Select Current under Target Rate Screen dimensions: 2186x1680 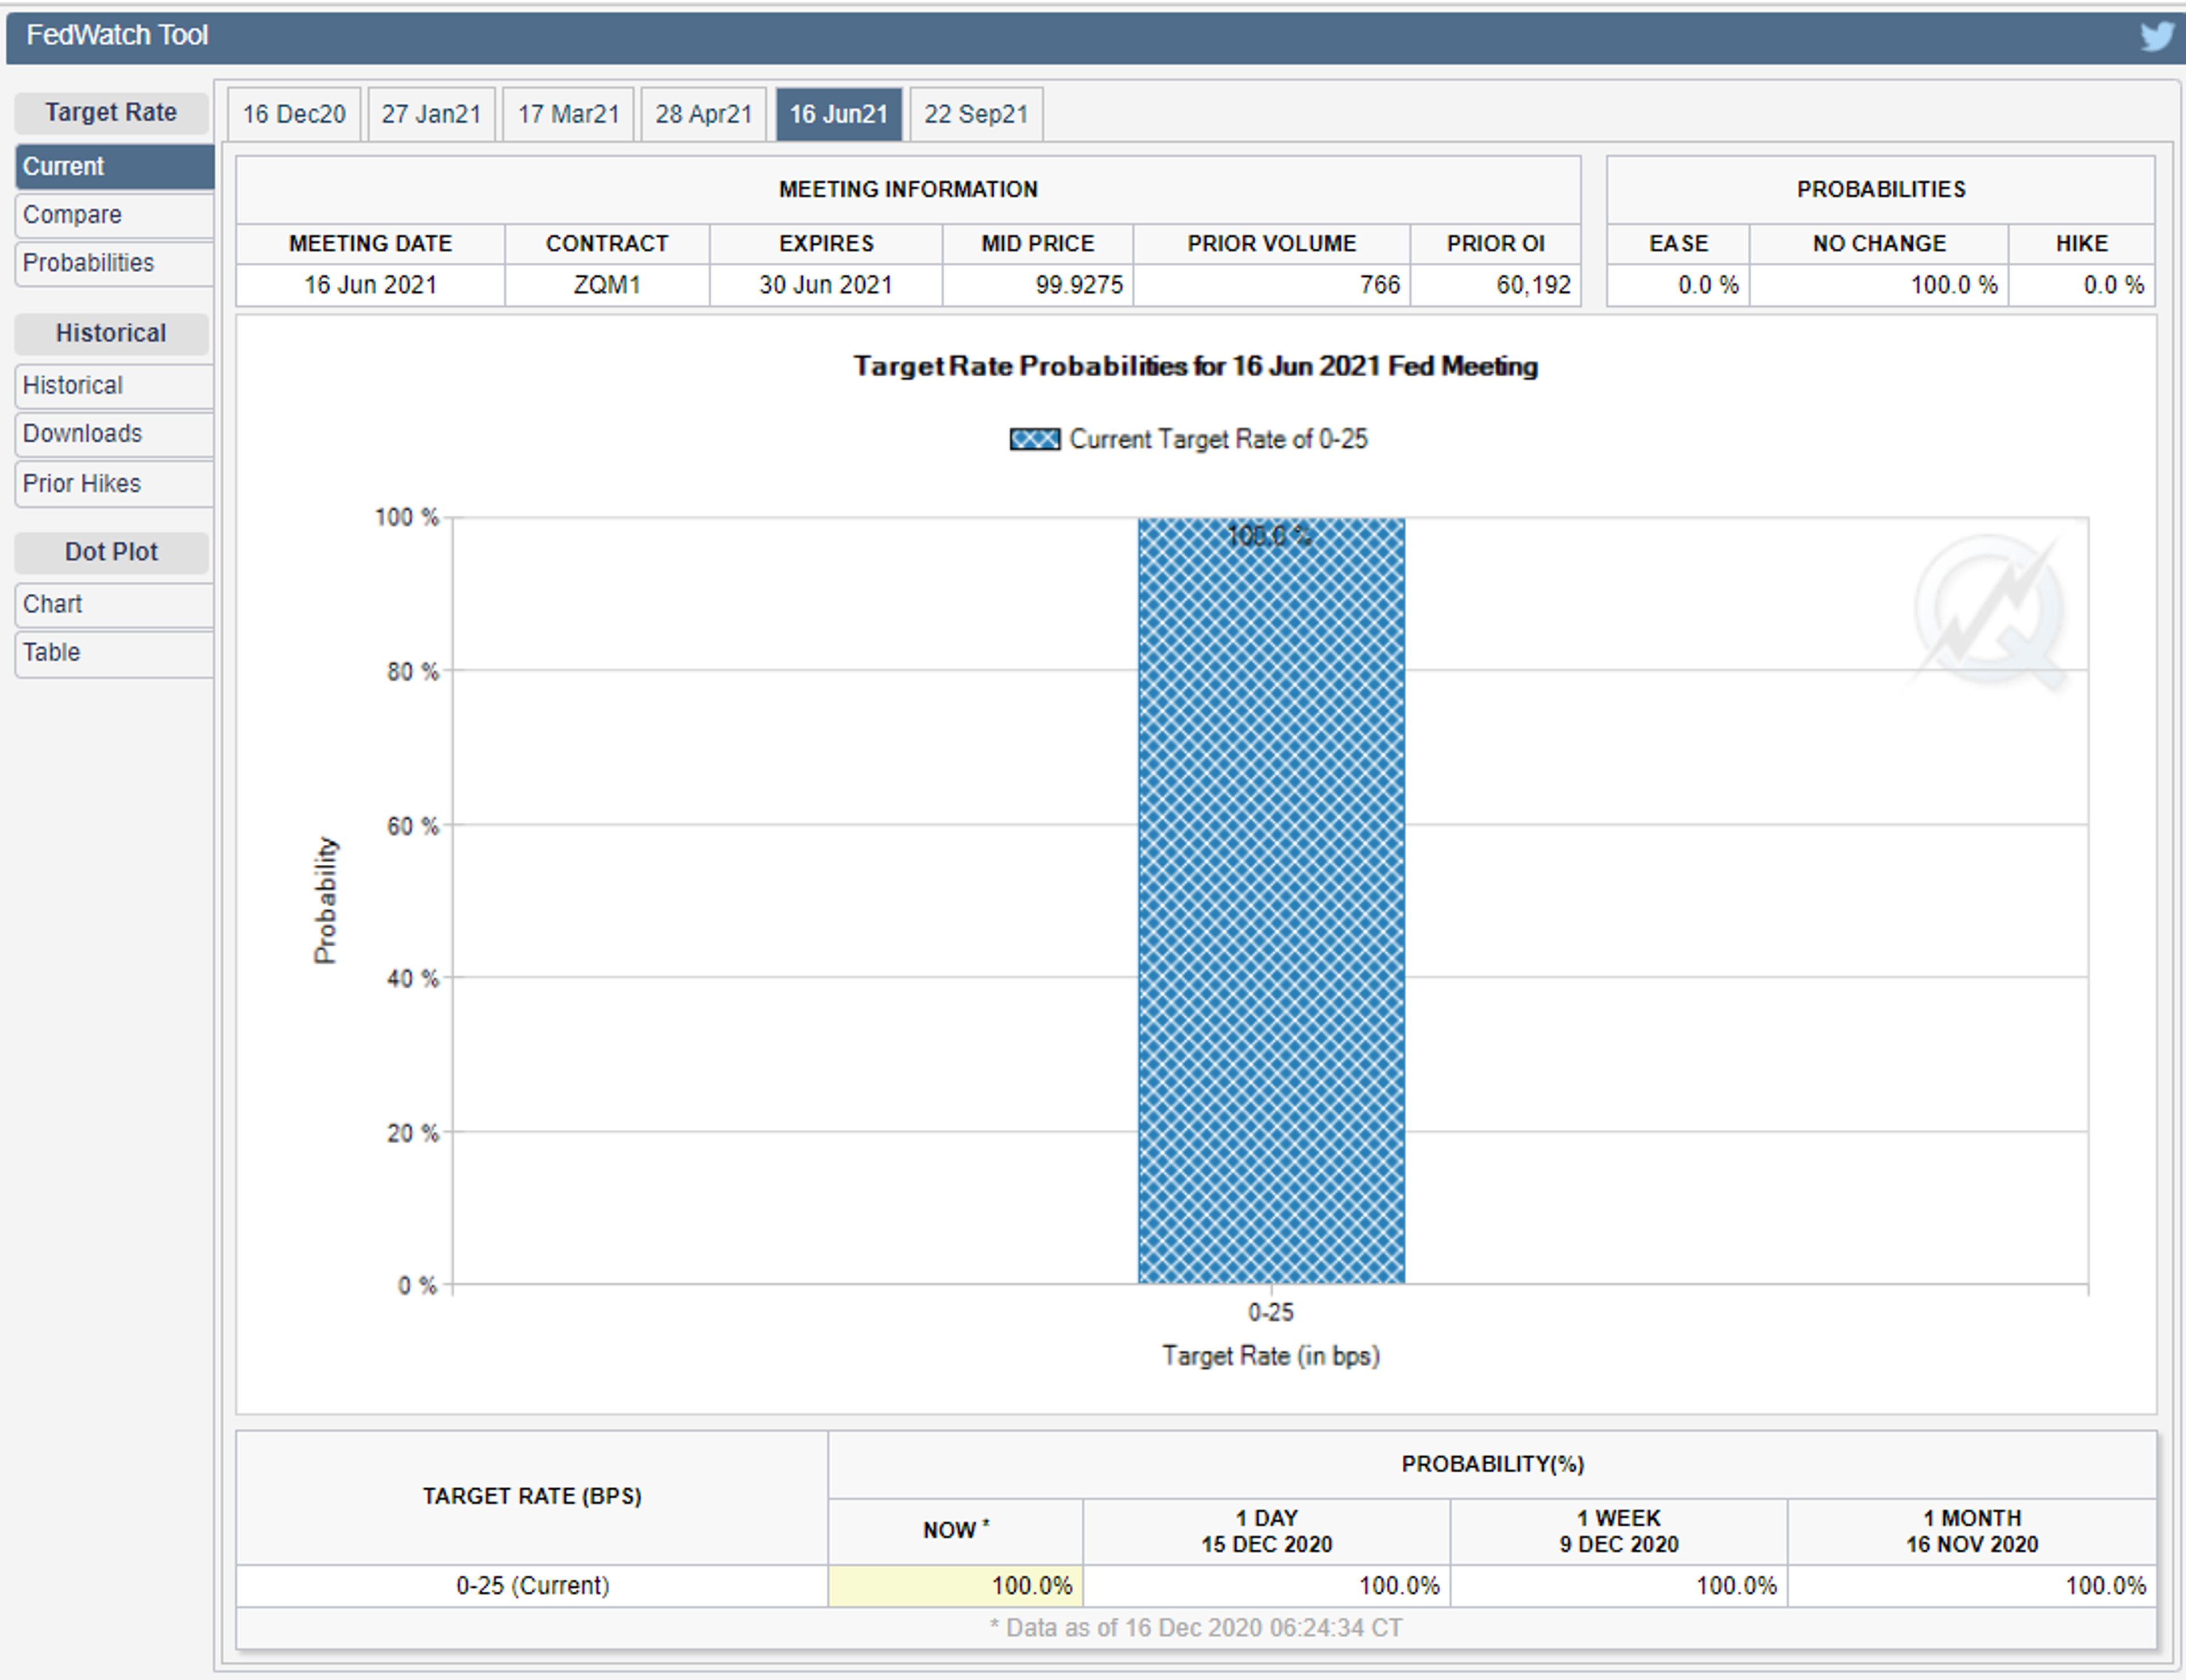pyautogui.click(x=114, y=167)
